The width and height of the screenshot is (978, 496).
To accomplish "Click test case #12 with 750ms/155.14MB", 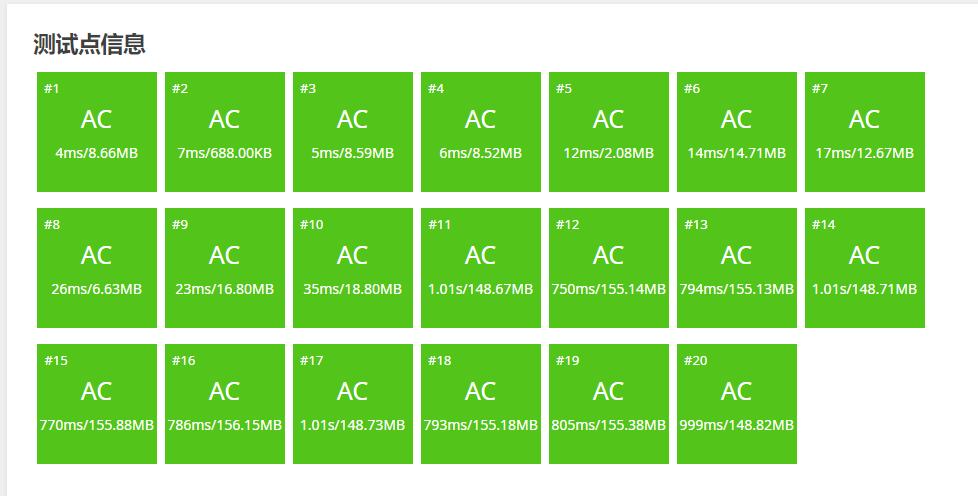I will 609,268.
